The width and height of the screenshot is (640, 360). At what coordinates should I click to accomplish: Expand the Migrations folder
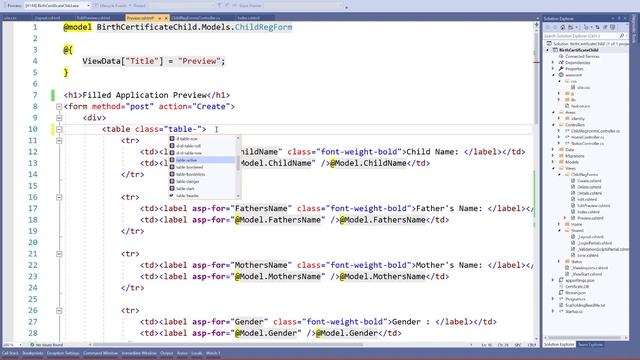click(553, 156)
